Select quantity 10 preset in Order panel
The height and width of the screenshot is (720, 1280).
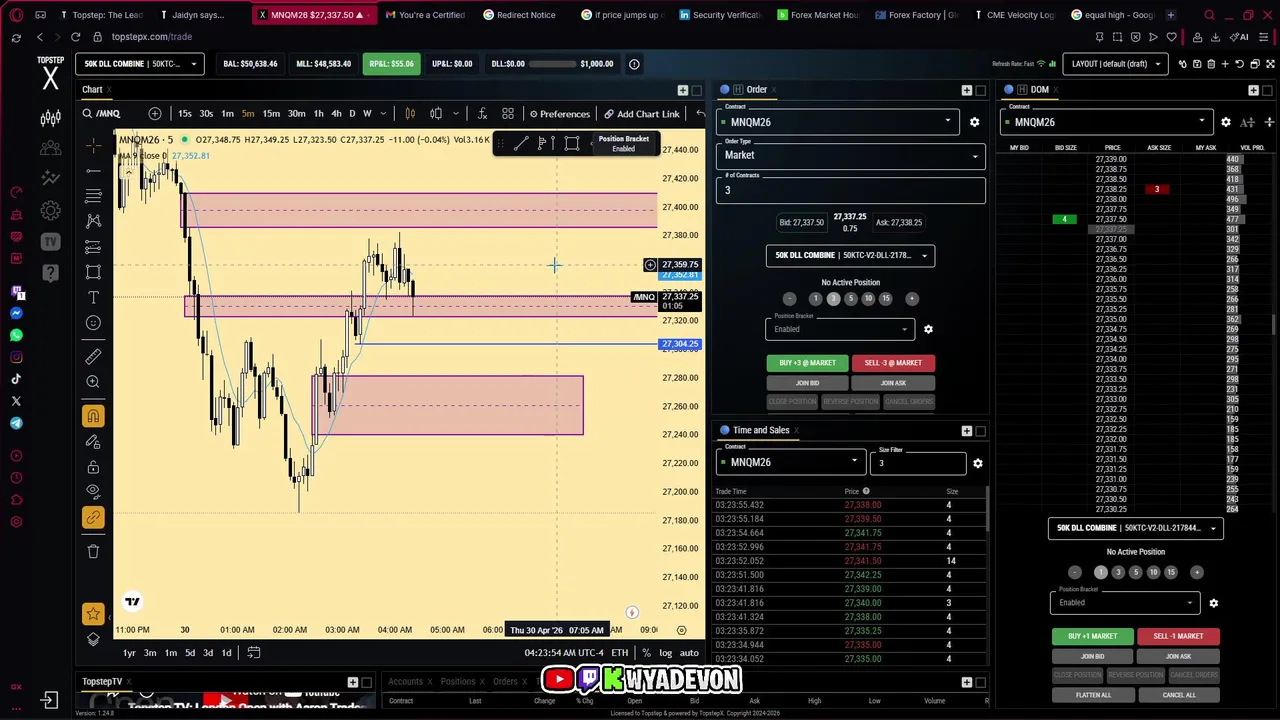tap(868, 299)
